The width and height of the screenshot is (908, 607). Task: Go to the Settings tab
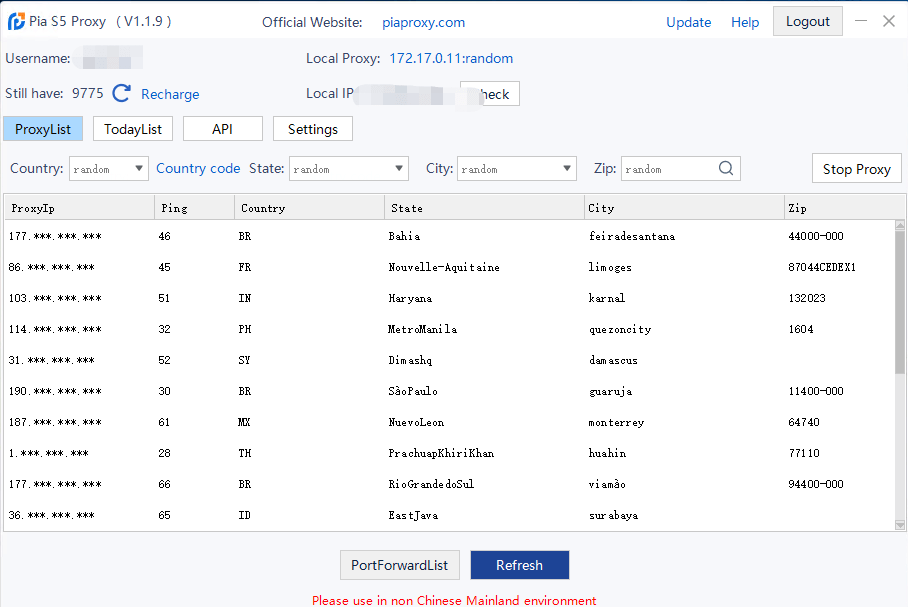pyautogui.click(x=312, y=128)
